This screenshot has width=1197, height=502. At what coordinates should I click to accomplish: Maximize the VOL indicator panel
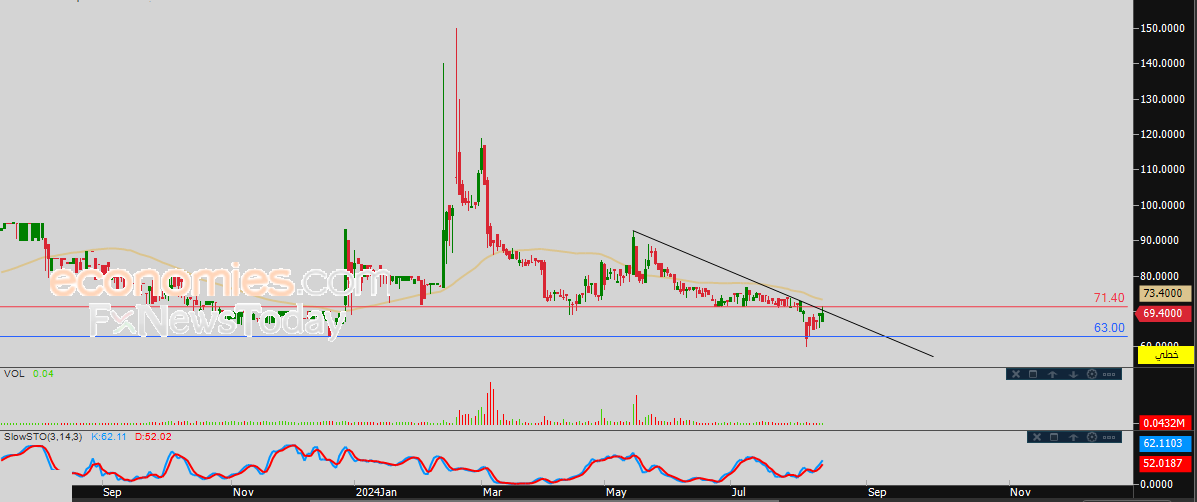[1033, 374]
